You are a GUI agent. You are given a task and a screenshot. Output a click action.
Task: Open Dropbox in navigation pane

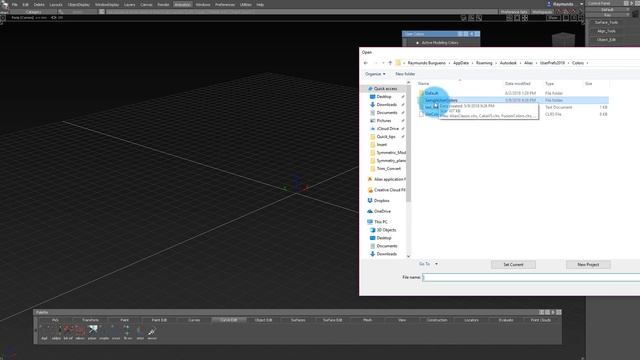click(x=381, y=201)
